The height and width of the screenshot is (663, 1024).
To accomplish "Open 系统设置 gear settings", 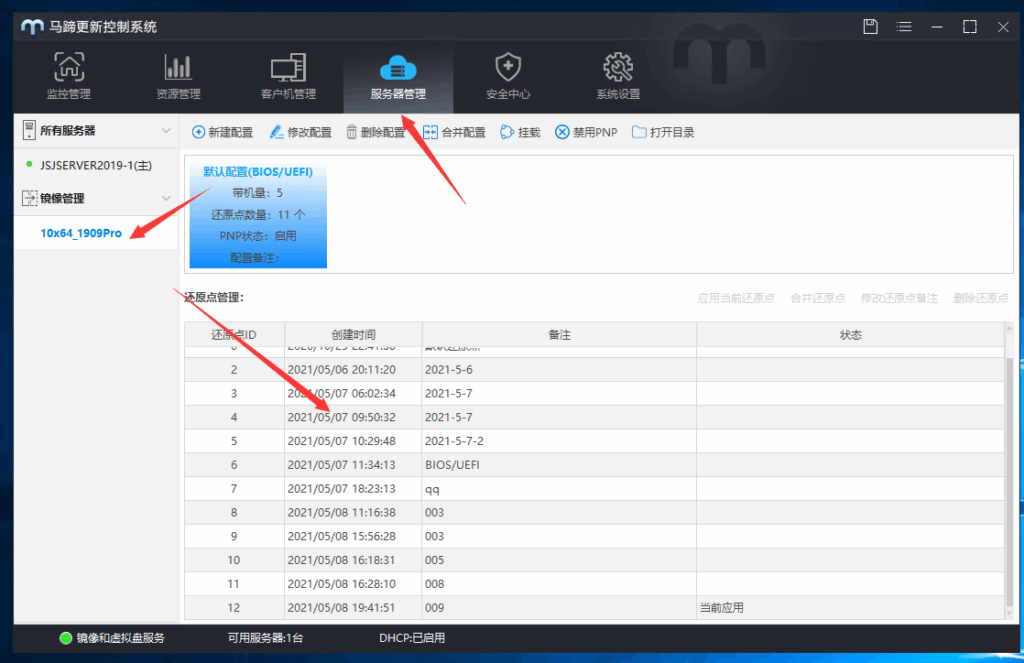I will click(x=618, y=76).
